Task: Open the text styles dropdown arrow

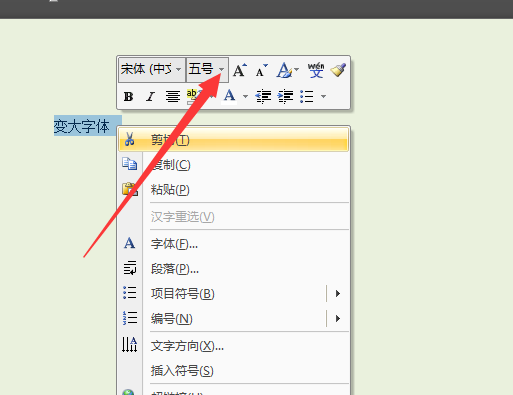Action: pos(296,70)
